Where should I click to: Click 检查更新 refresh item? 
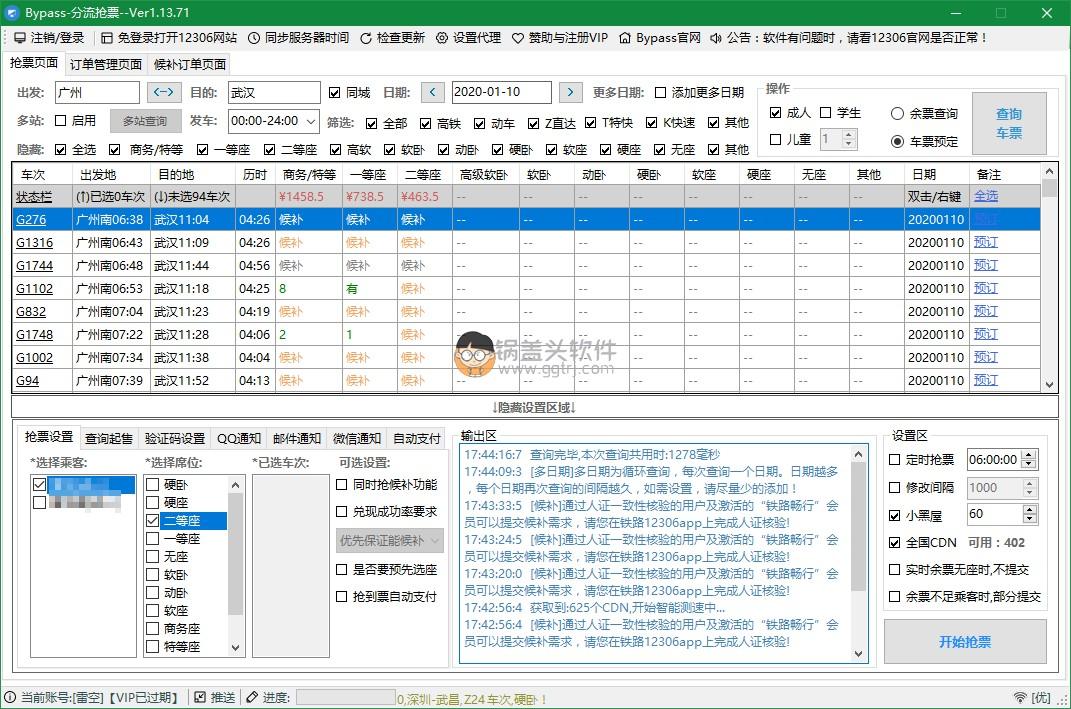392,38
